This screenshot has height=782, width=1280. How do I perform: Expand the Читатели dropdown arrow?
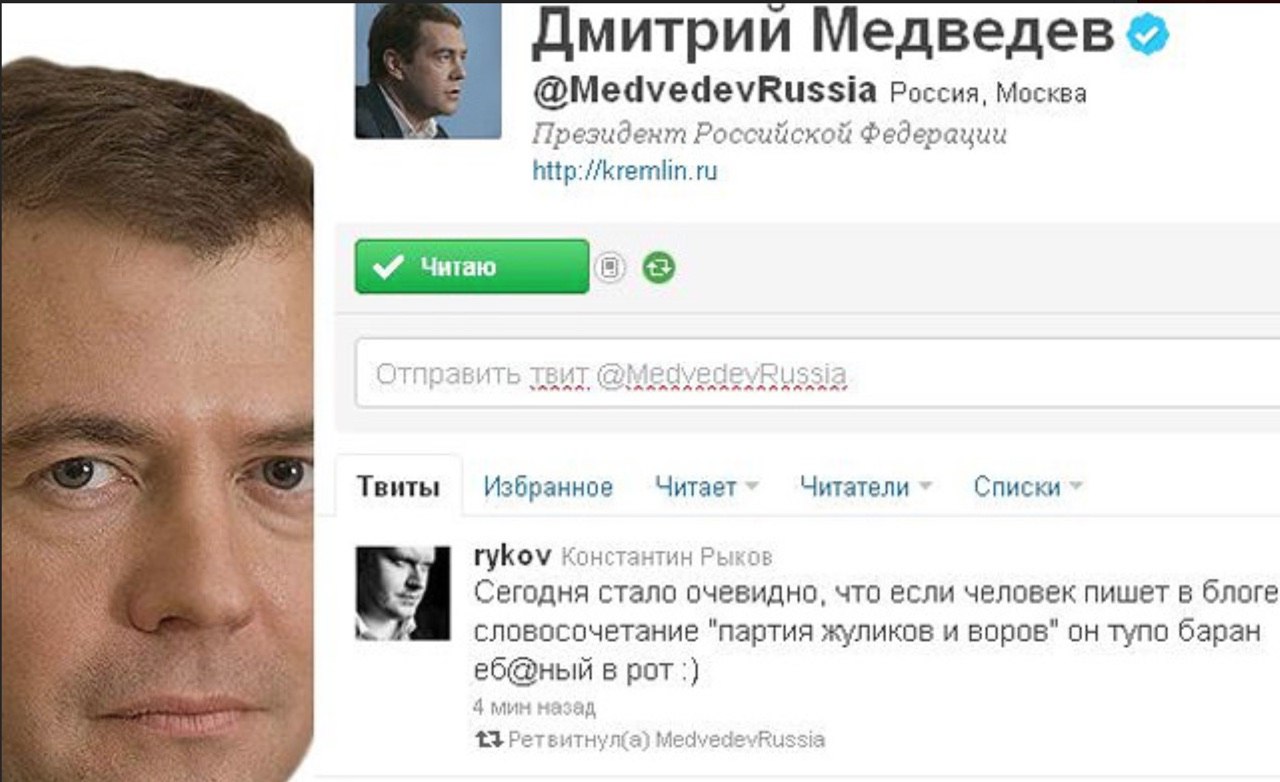[x=925, y=488]
